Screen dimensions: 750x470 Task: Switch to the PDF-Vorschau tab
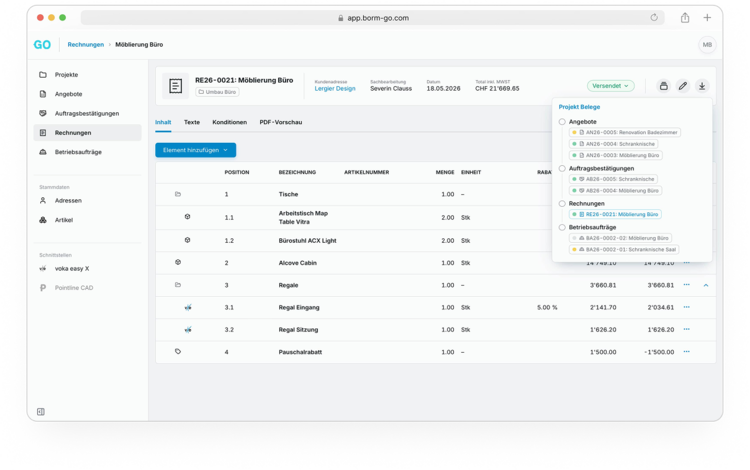(281, 122)
